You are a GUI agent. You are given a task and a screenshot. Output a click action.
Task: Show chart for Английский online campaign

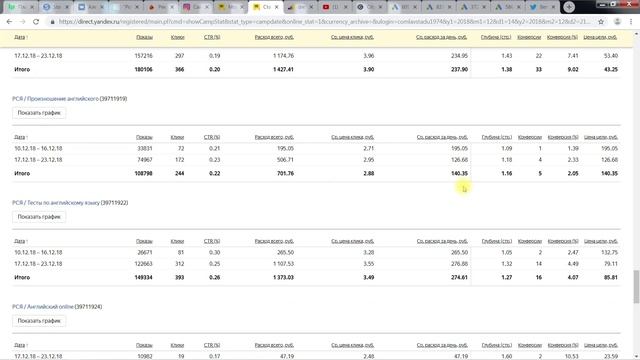coord(39,321)
